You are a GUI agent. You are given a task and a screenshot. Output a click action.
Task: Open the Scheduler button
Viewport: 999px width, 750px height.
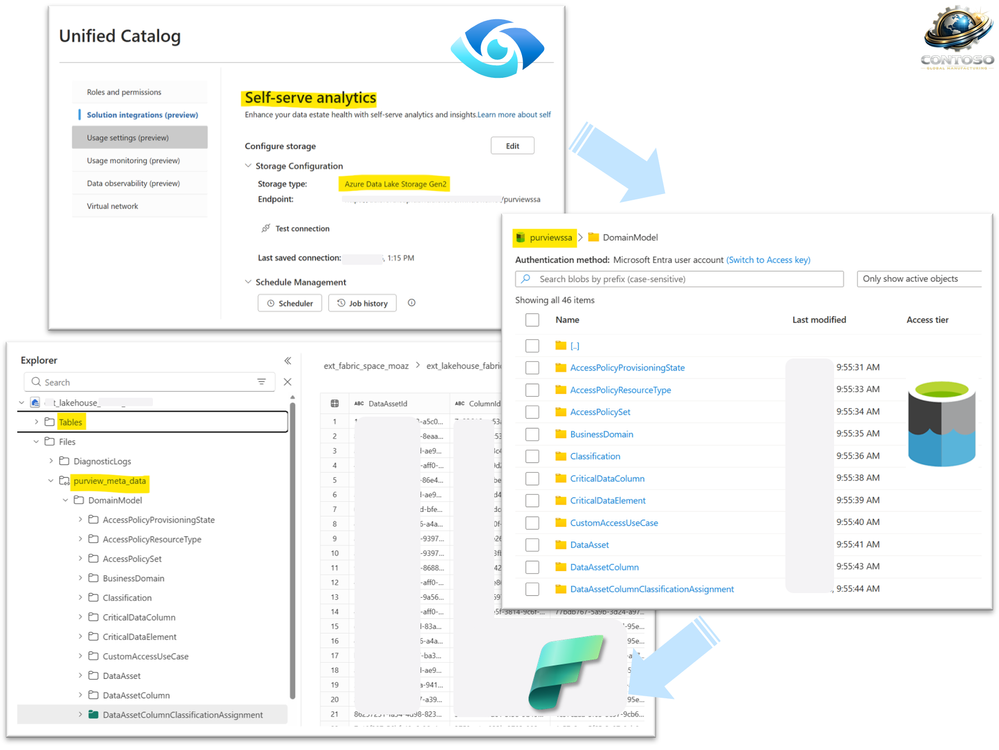pos(290,303)
